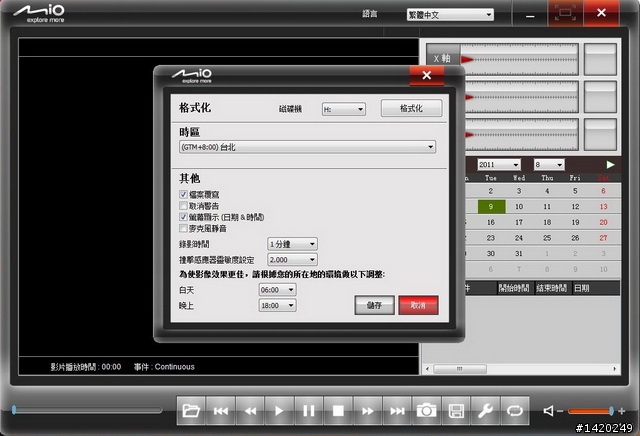
Task: Take a snapshot with the camera icon
Action: (x=427, y=411)
